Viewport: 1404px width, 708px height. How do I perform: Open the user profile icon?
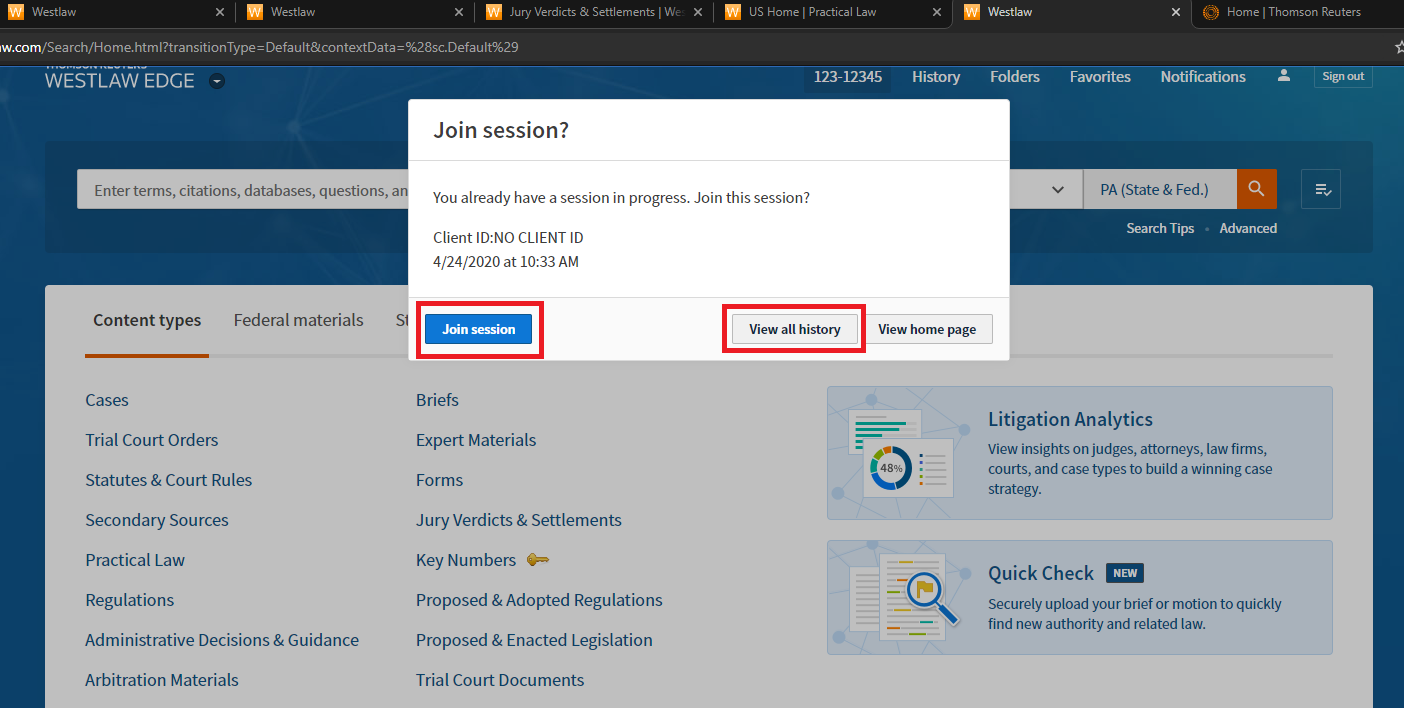[1284, 76]
